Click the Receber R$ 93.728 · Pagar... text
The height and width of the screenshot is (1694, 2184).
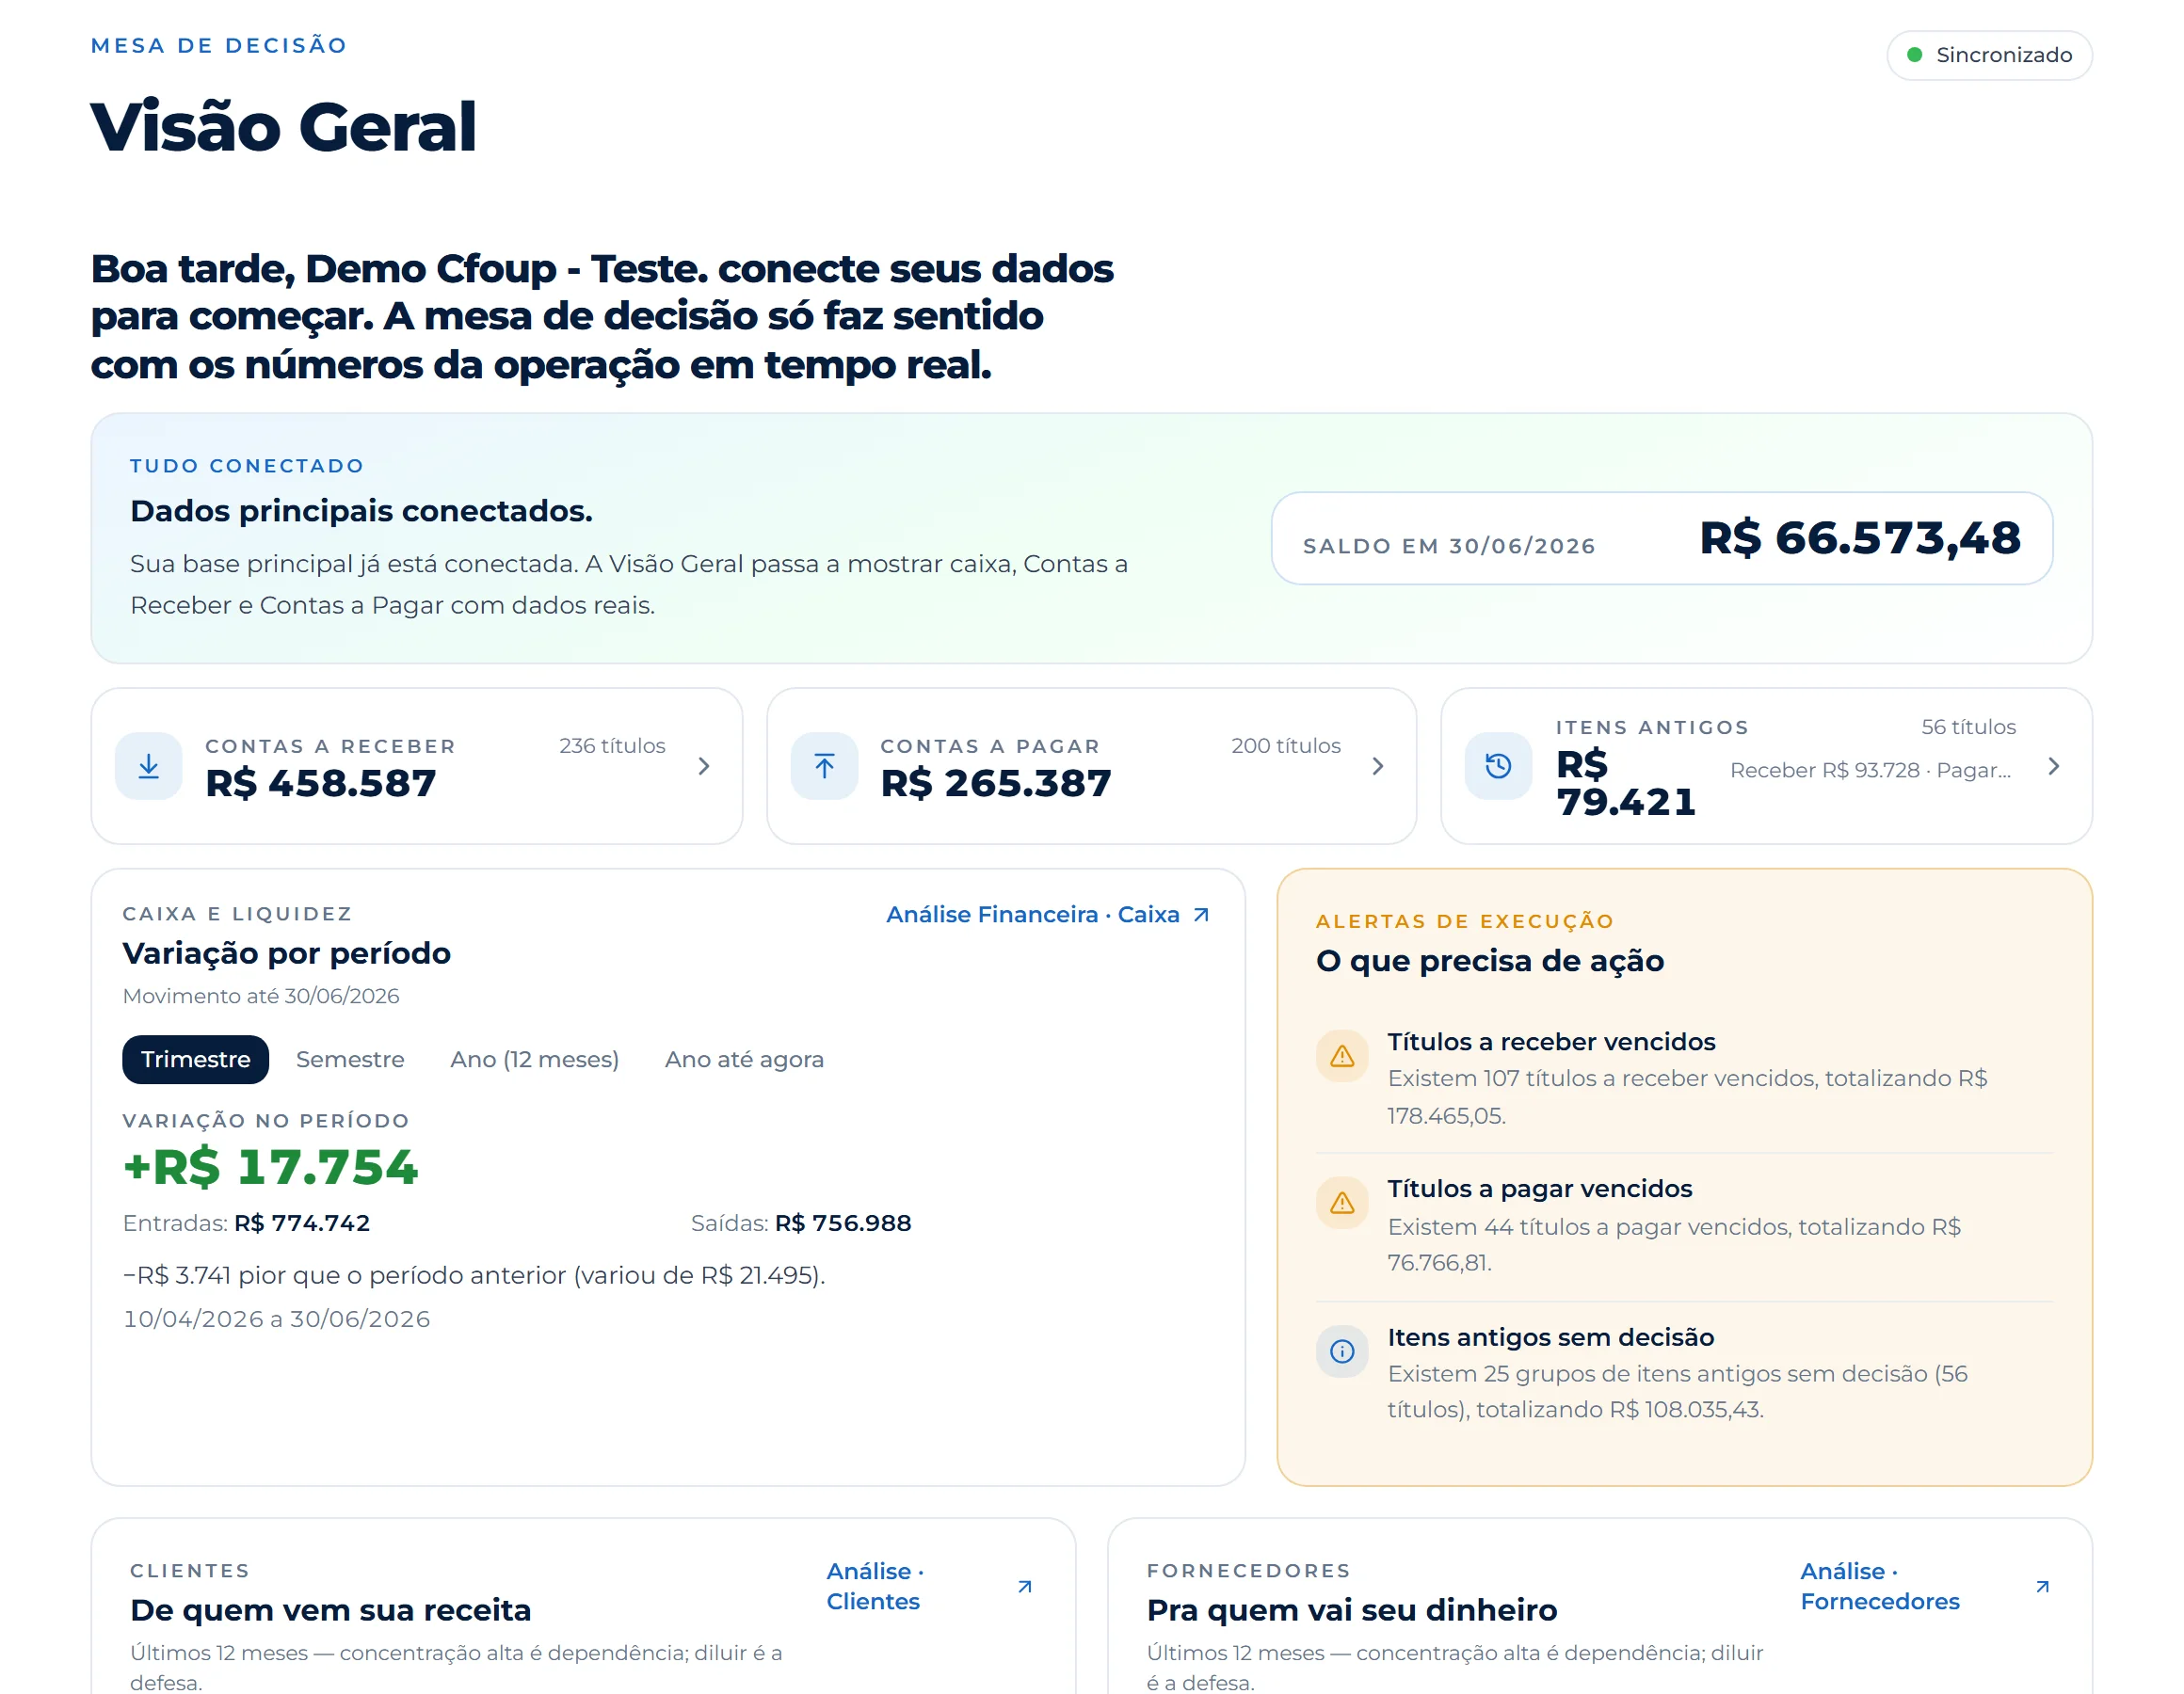pos(1870,770)
